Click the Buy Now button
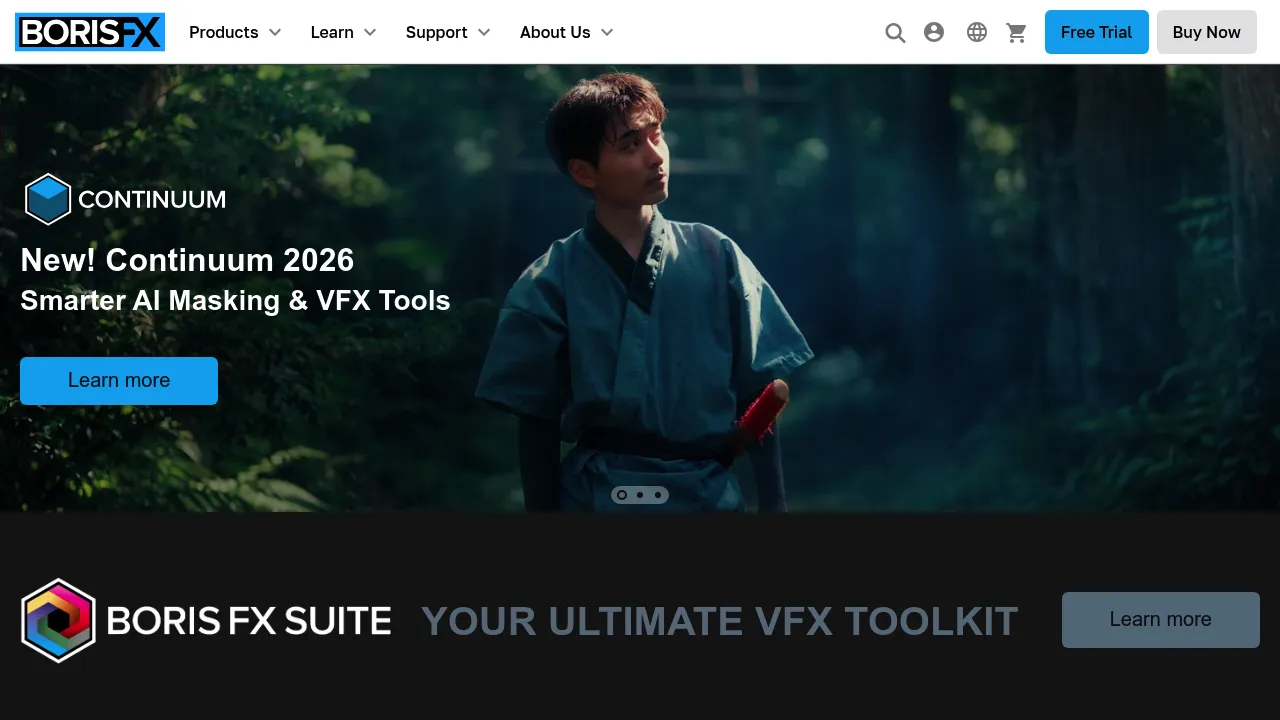Image resolution: width=1280 pixels, height=720 pixels. [1207, 32]
